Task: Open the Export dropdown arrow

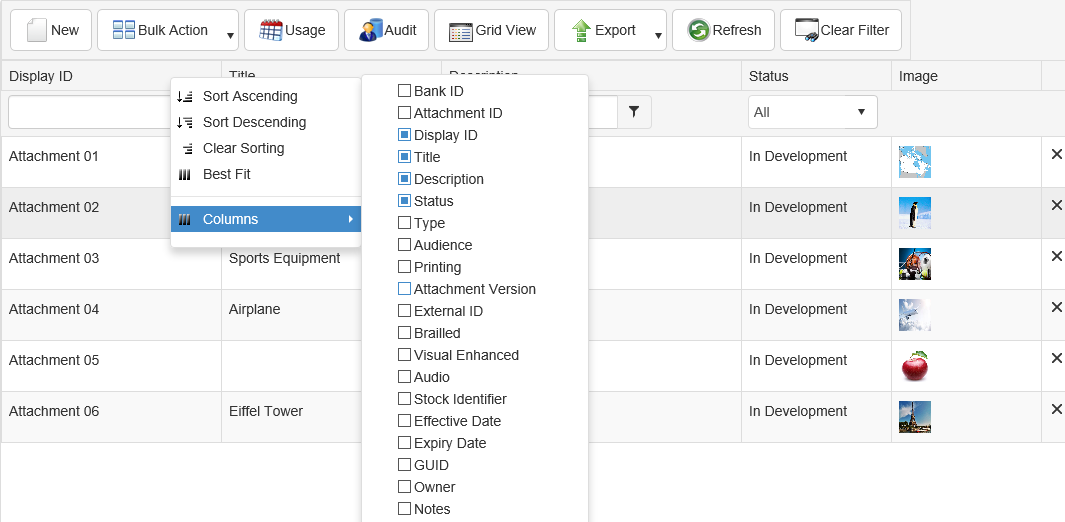Action: click(658, 36)
